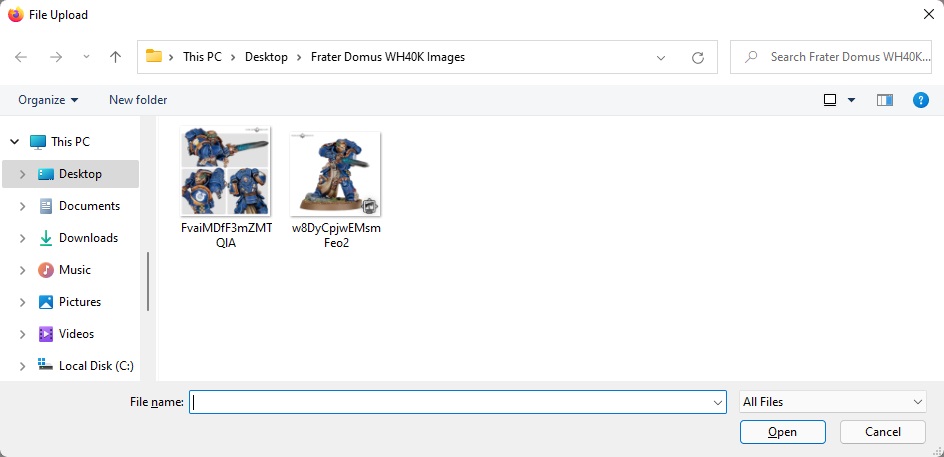Select the FvaiMDfF3mZMTQIA image thumbnail
944x457 pixels.
pos(225,171)
